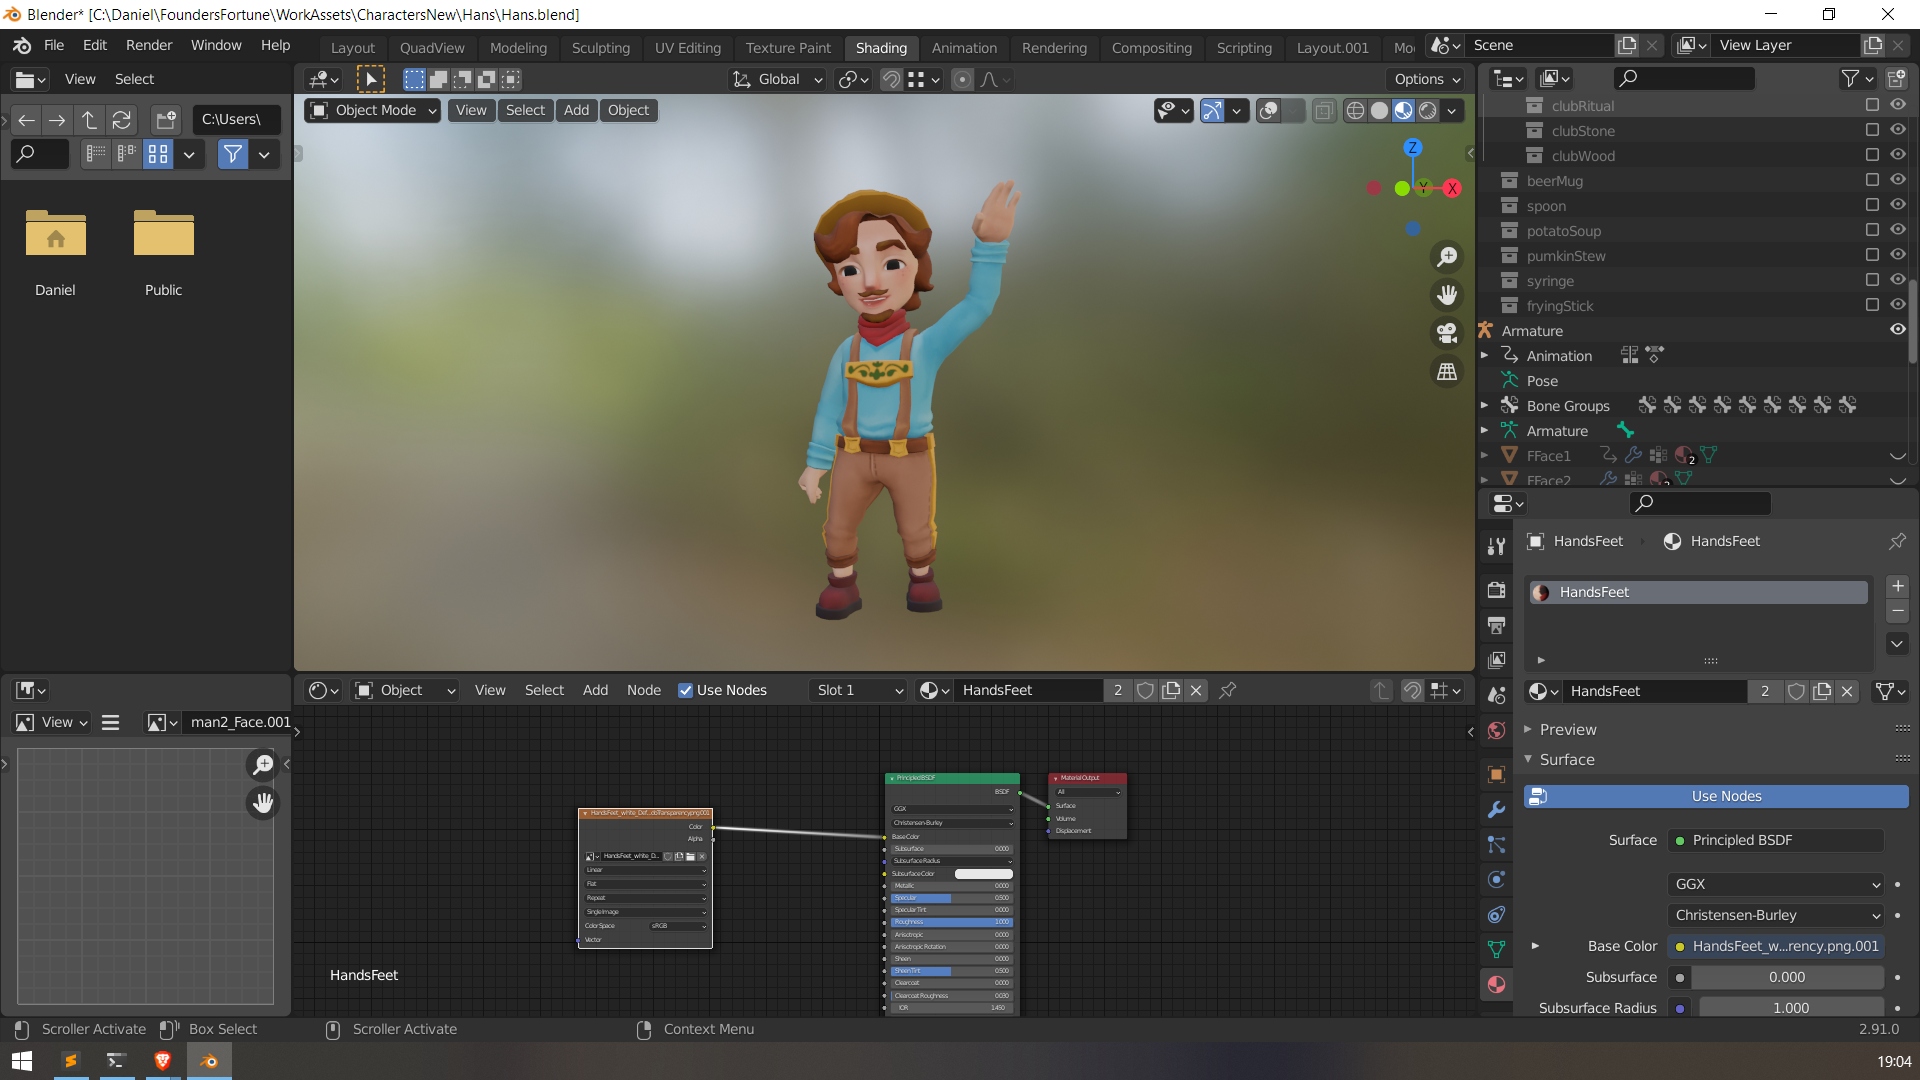Open the Material properties tab
Screen dimensions: 1920x1080
1496,984
